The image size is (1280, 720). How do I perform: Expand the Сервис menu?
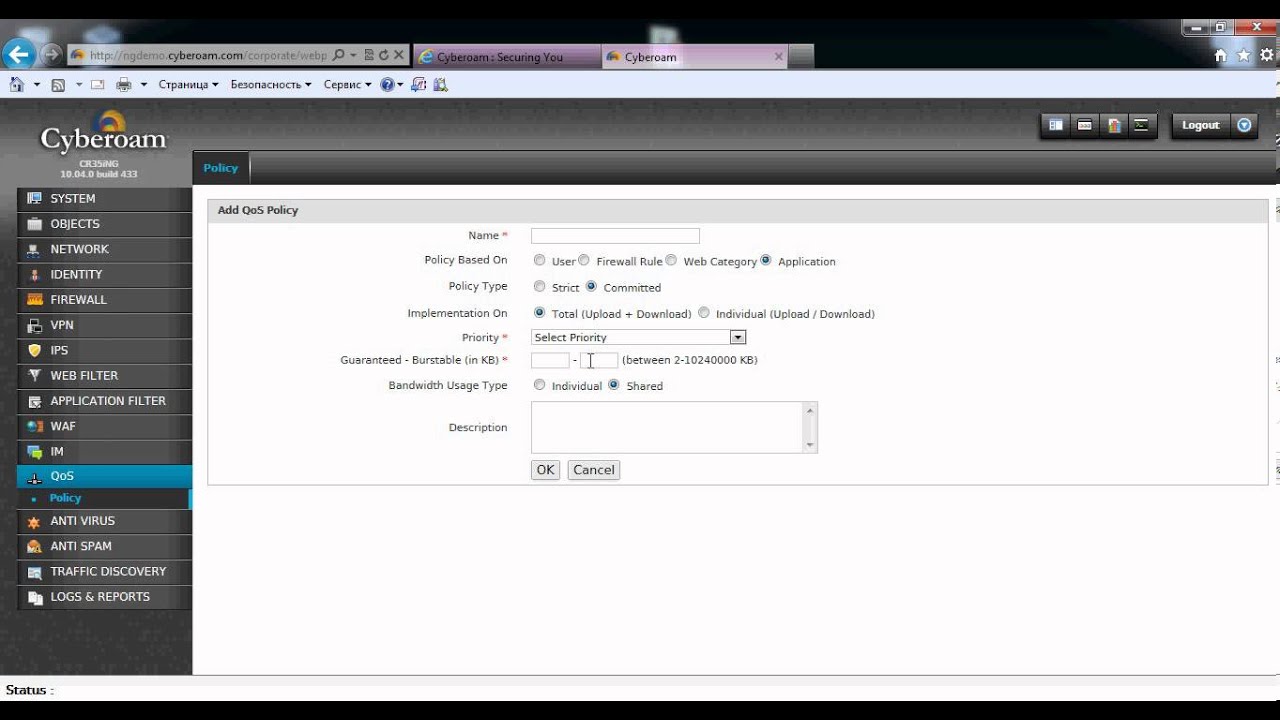pos(347,85)
